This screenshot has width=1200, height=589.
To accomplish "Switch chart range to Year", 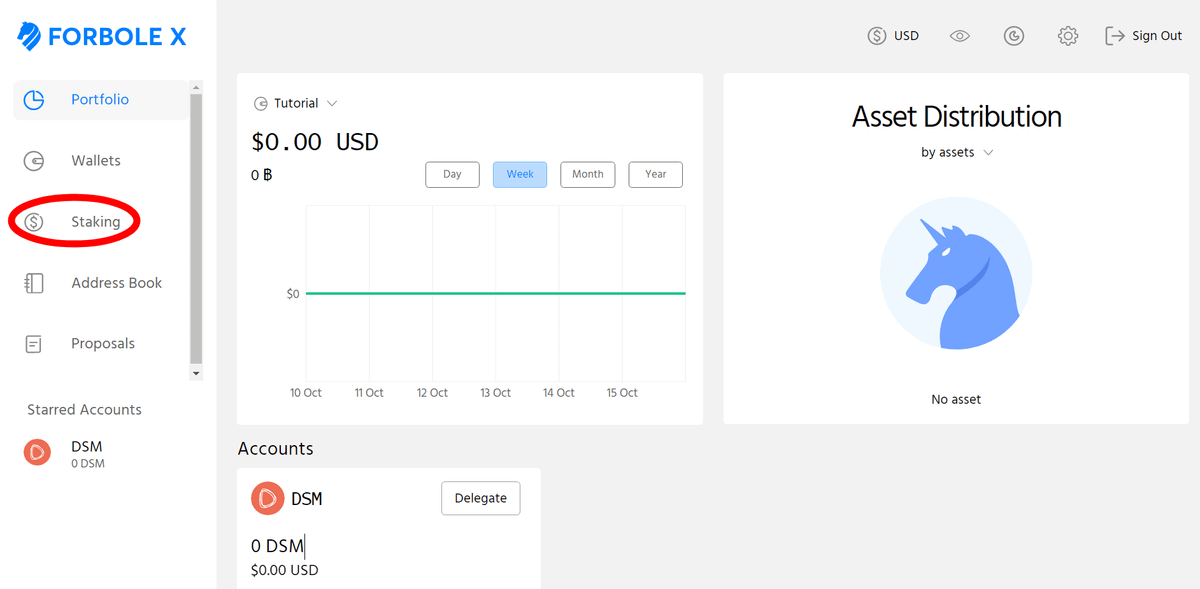I will pyautogui.click(x=655, y=174).
